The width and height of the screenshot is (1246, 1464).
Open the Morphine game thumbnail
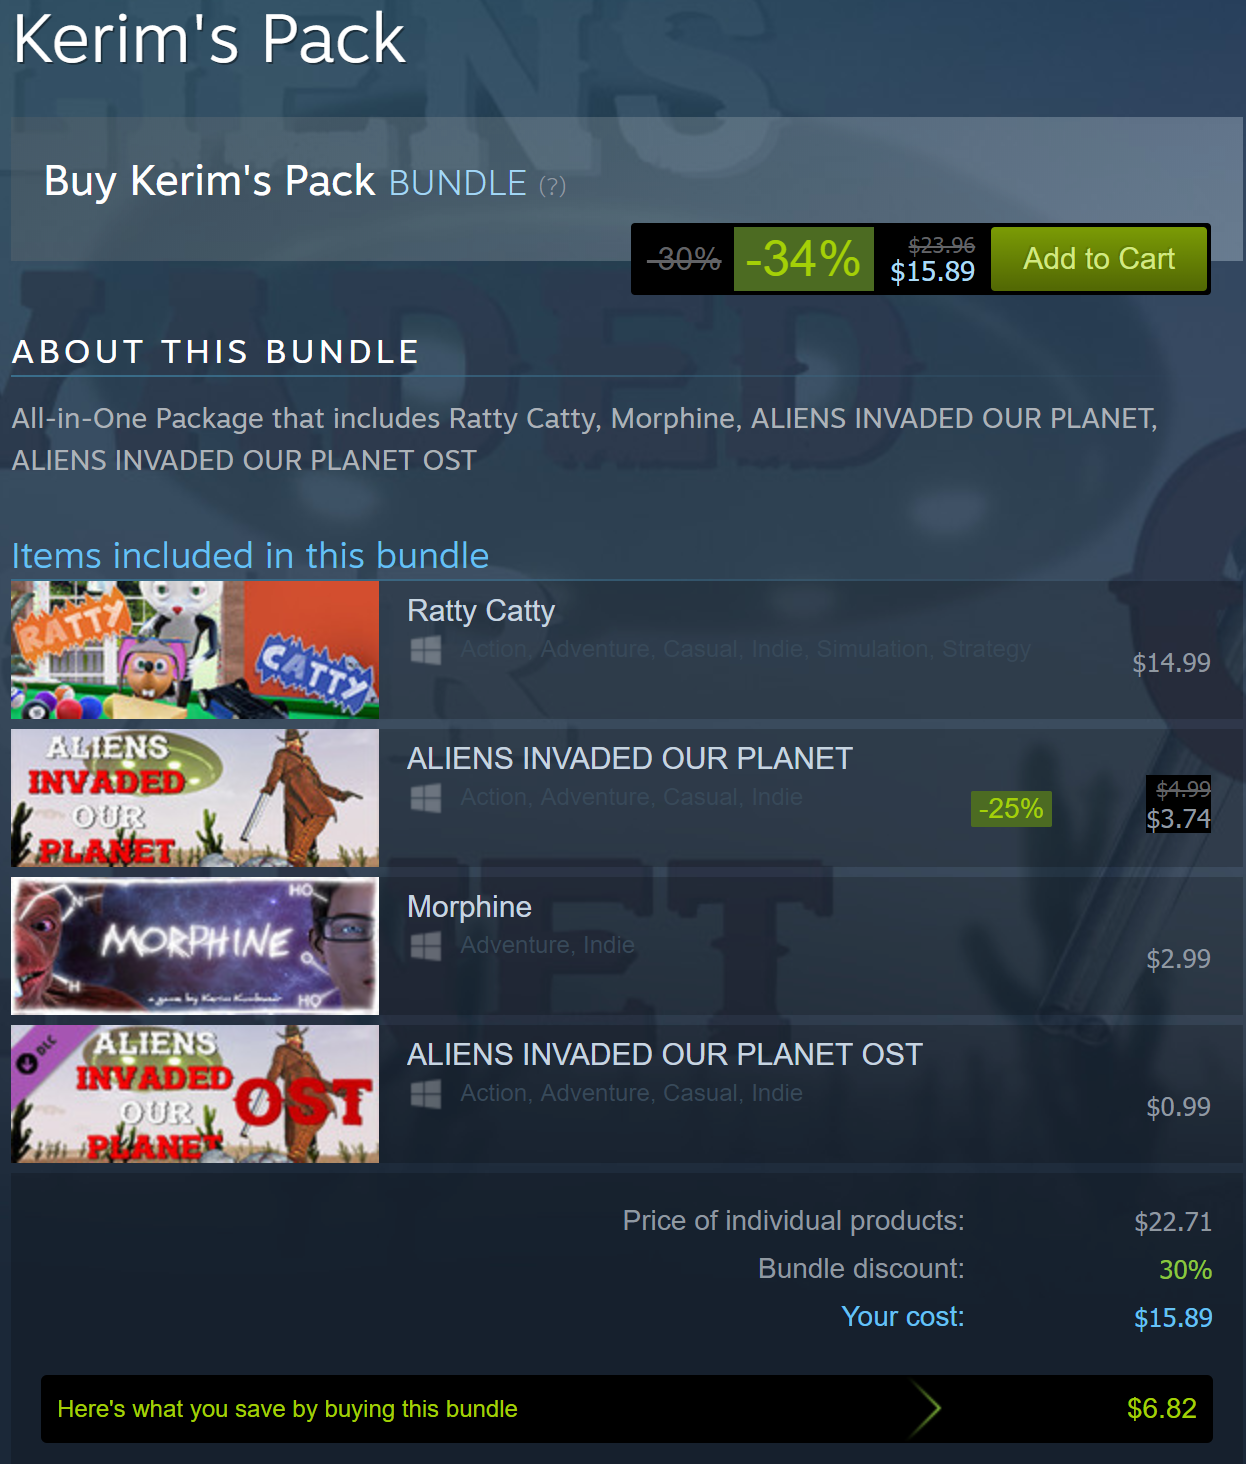coord(195,946)
